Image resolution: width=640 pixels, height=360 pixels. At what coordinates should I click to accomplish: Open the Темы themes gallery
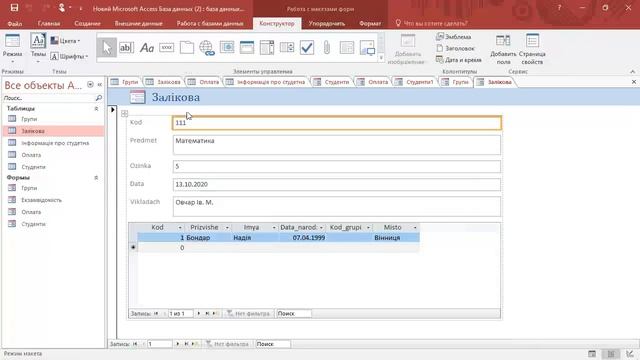38,48
